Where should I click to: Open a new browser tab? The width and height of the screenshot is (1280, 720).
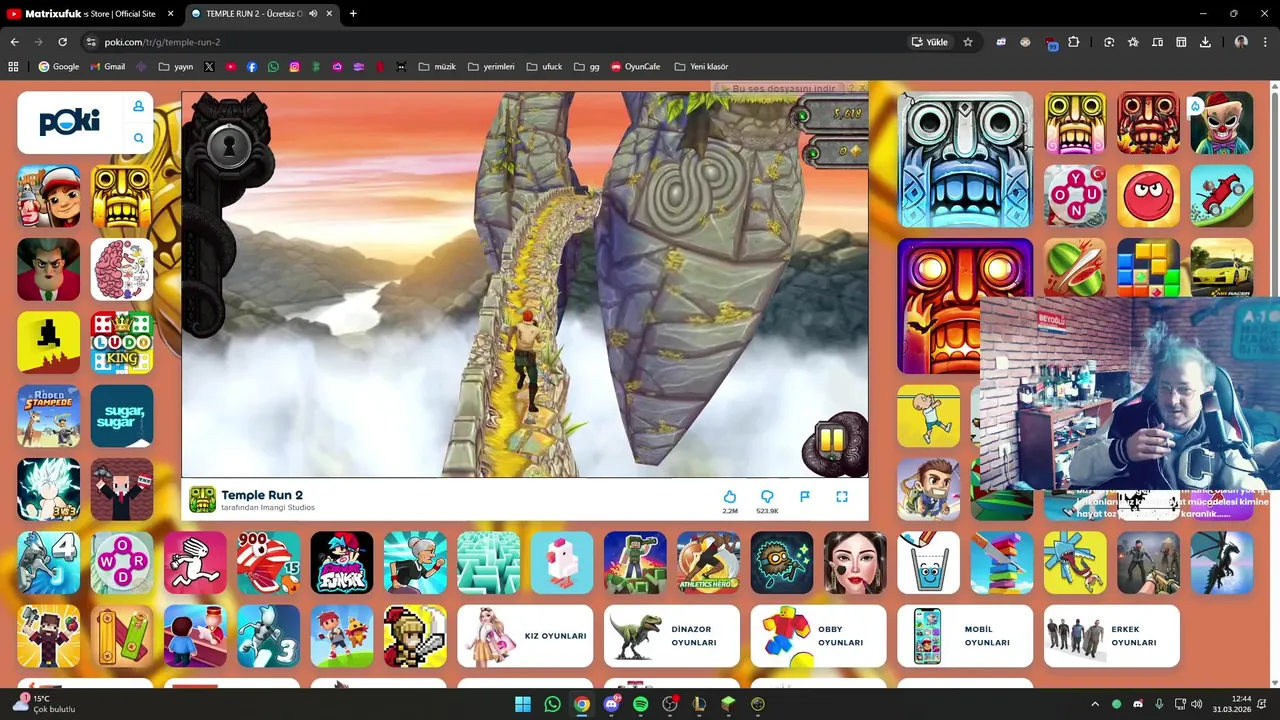coord(353,14)
